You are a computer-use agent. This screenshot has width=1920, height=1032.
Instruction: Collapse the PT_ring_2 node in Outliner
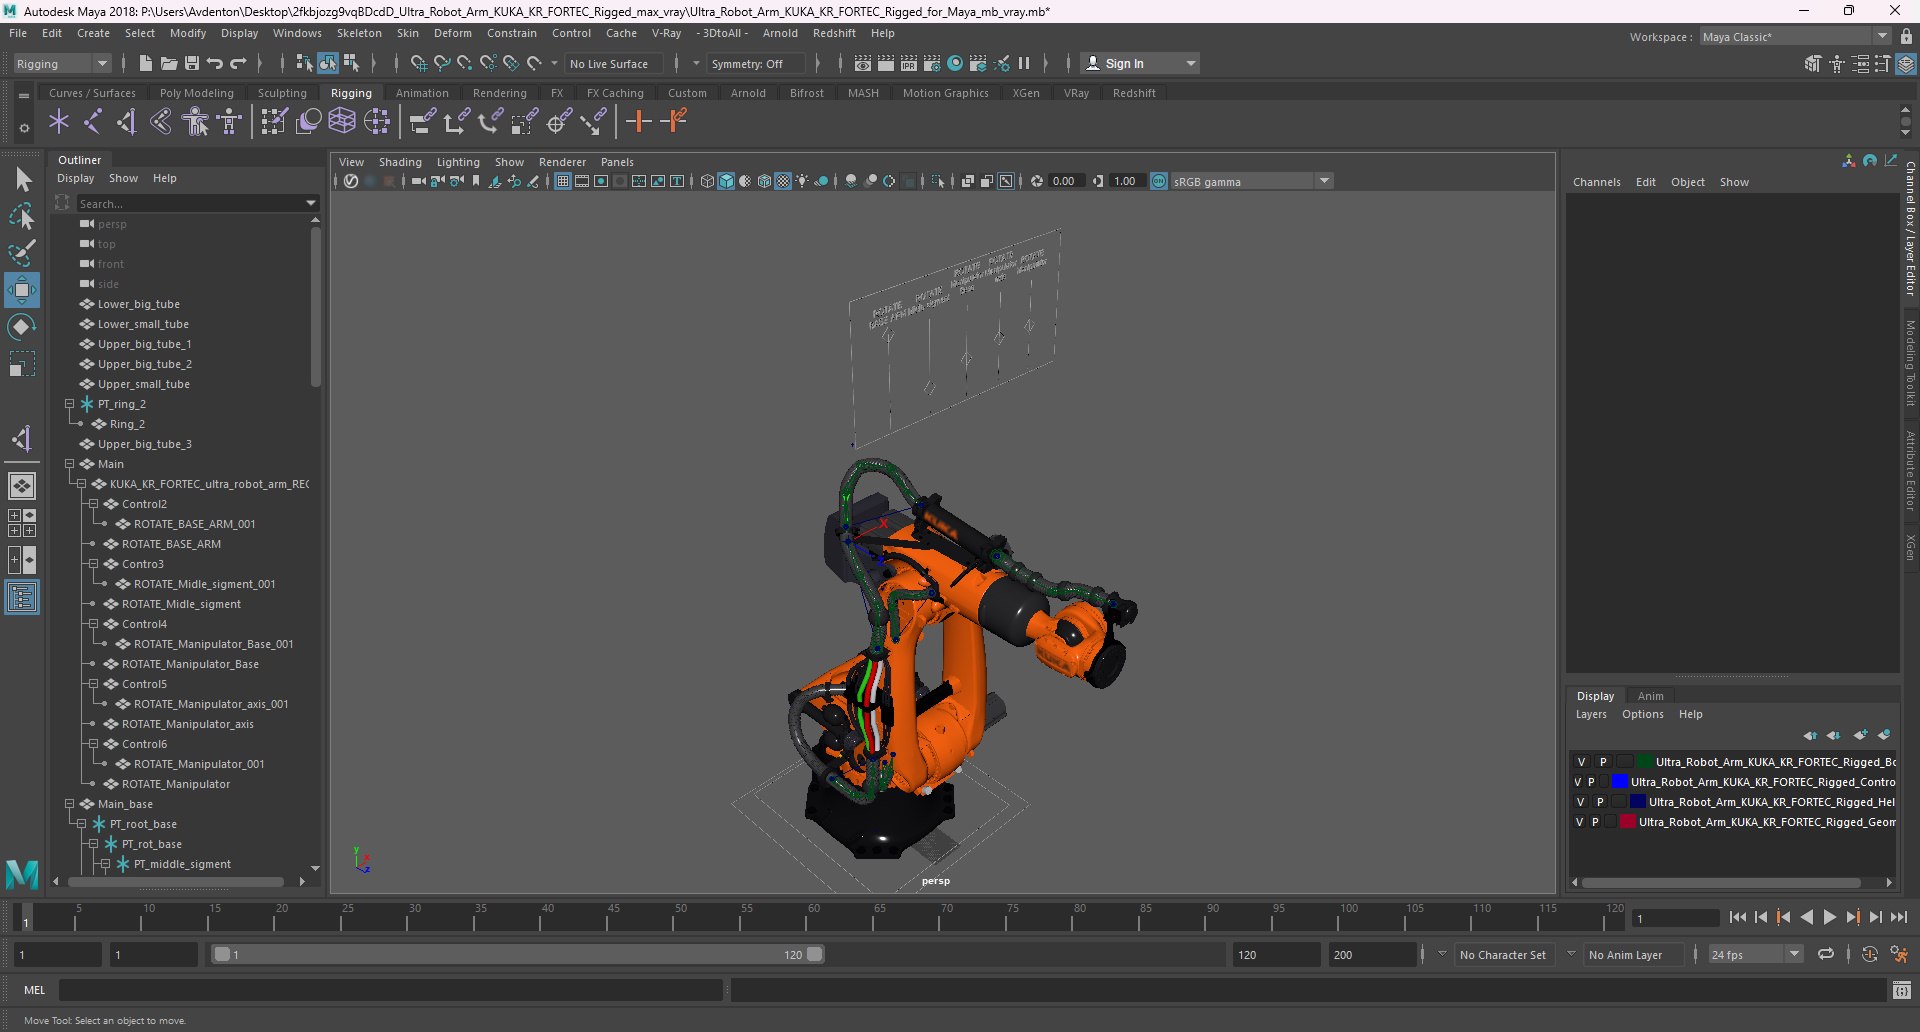click(x=70, y=404)
